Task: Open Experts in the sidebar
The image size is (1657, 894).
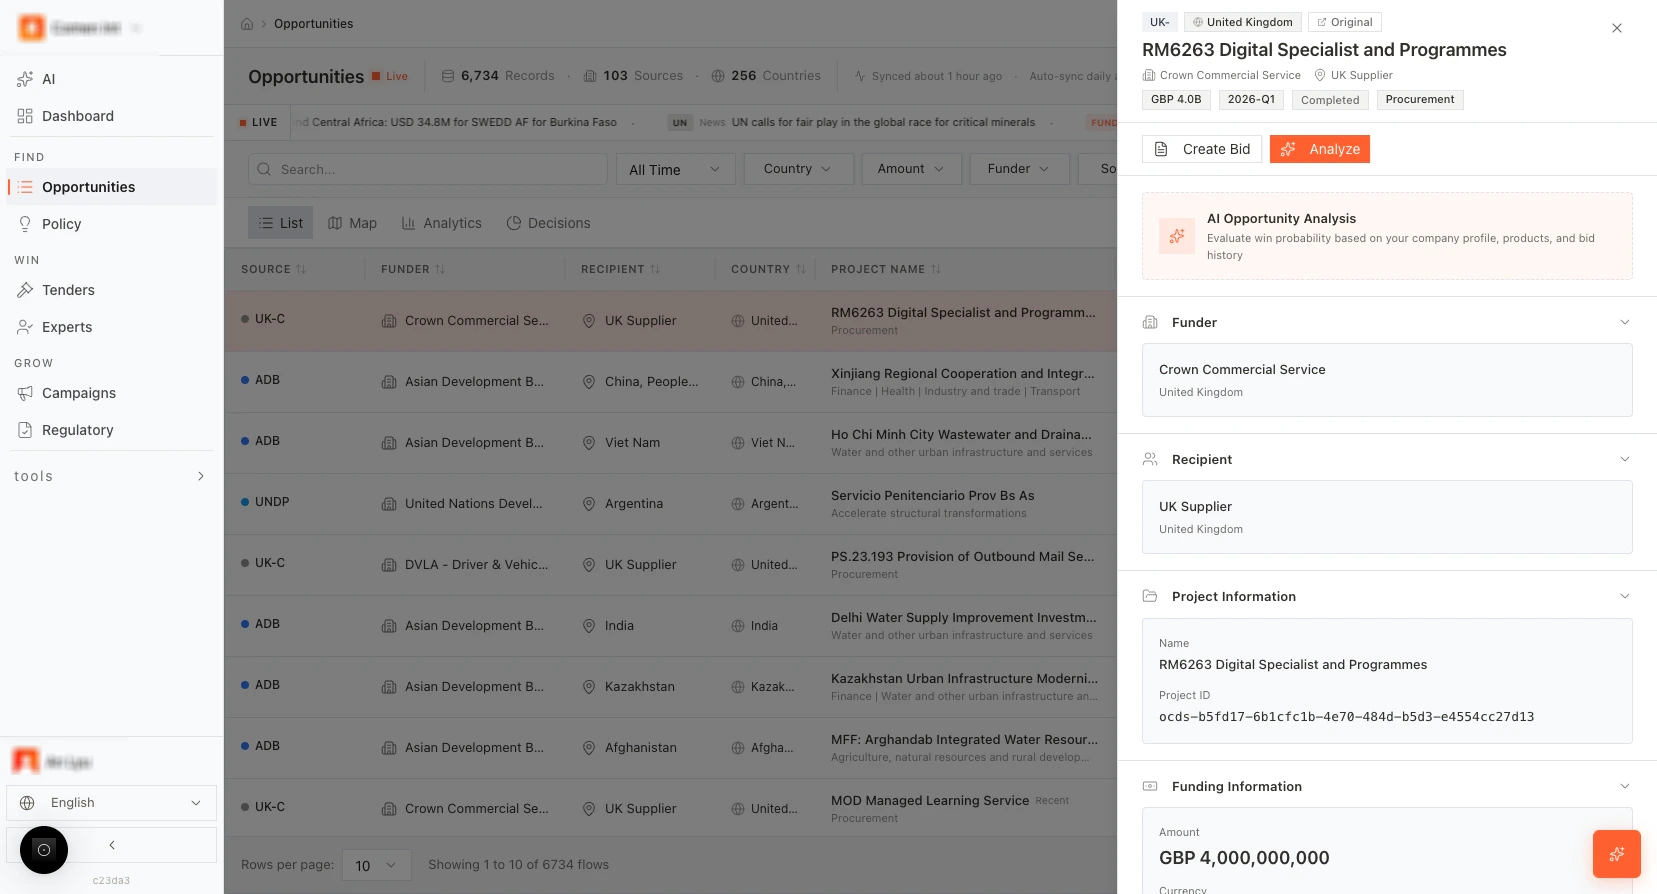Action: [x=111, y=327]
